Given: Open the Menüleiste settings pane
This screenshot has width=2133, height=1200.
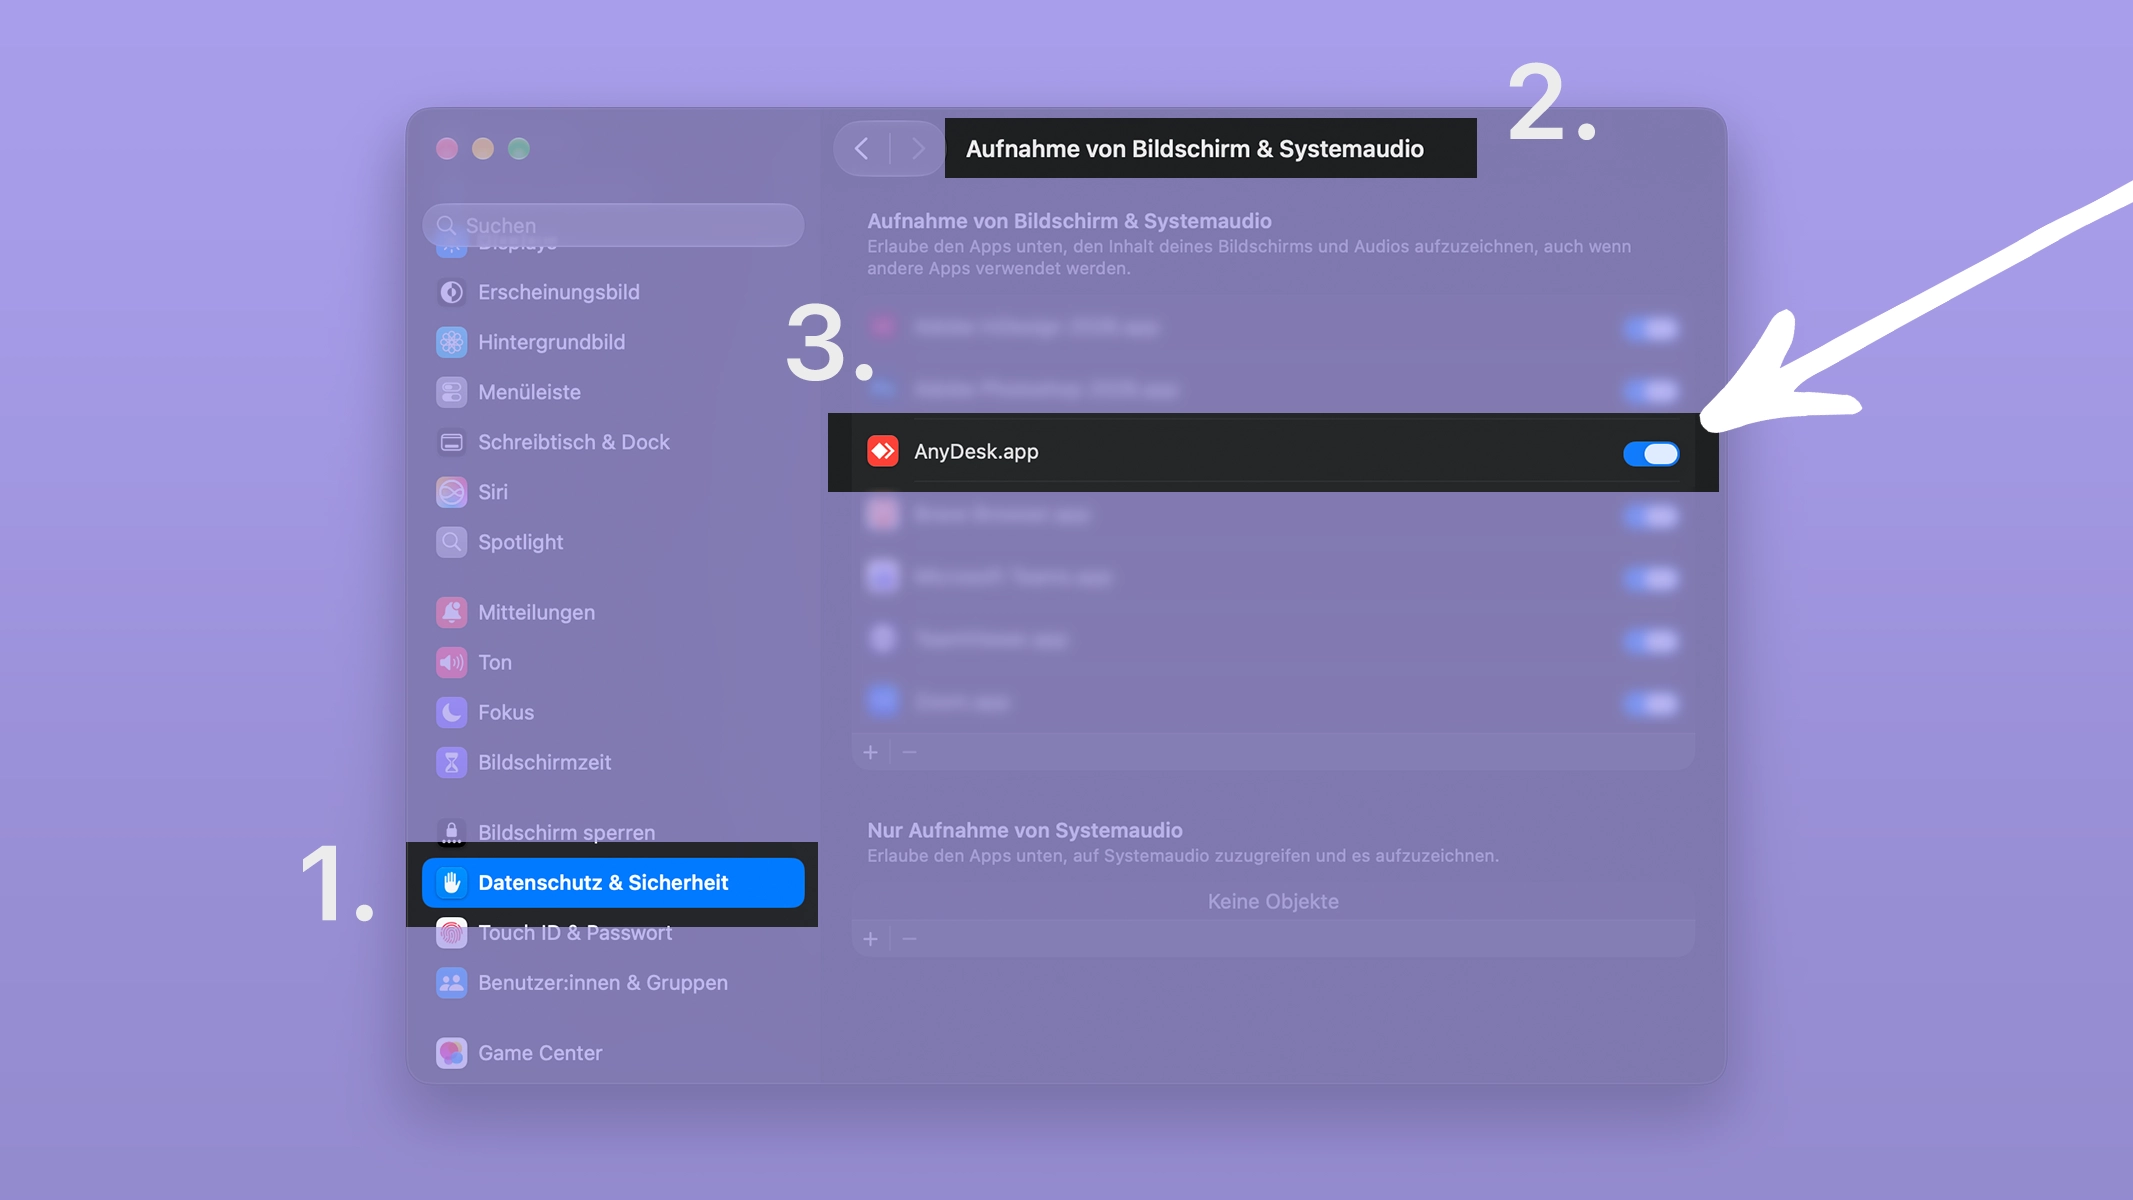Looking at the screenshot, I should pyautogui.click(x=612, y=392).
